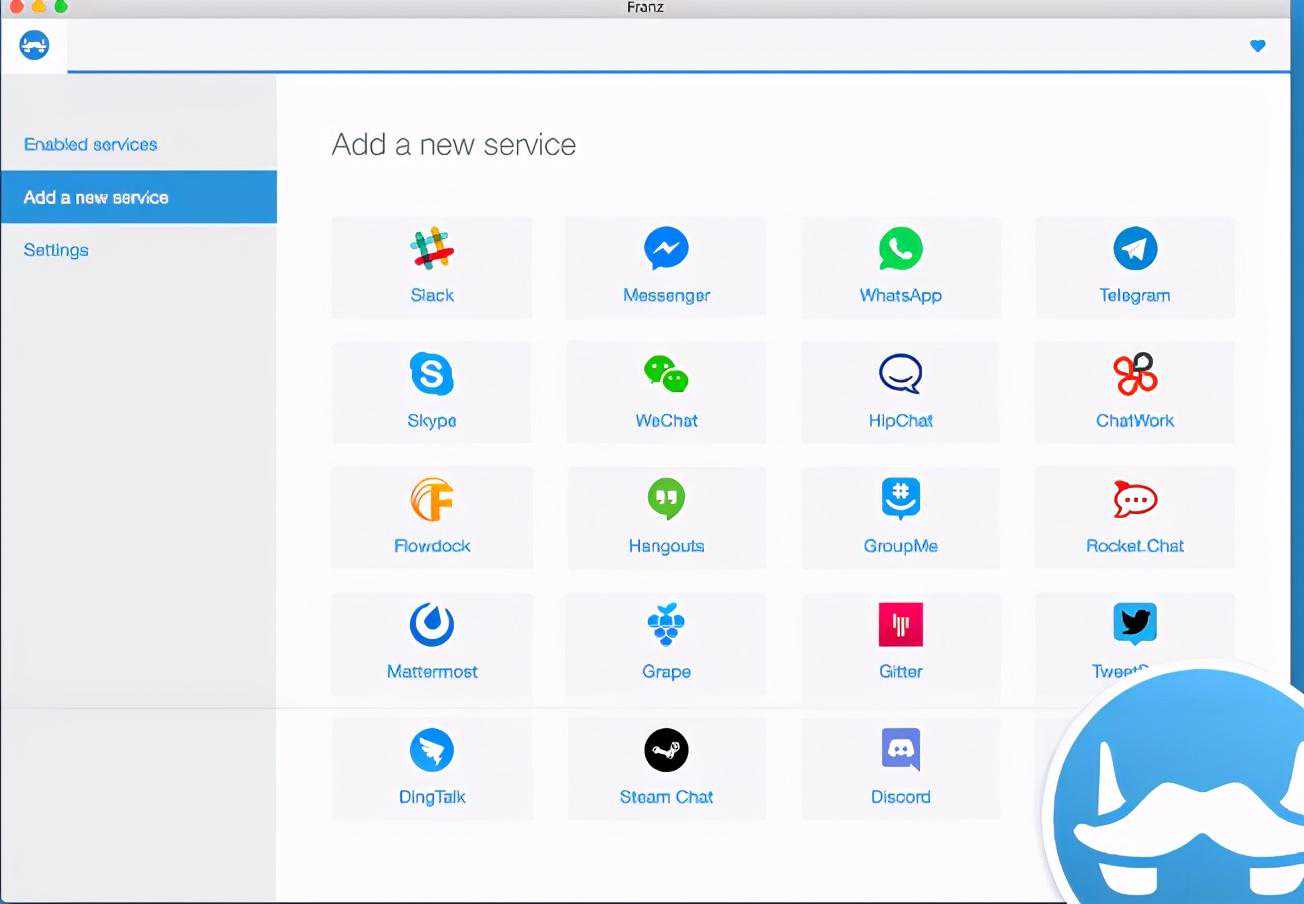Pick the Skype service icon

pyautogui.click(x=432, y=374)
